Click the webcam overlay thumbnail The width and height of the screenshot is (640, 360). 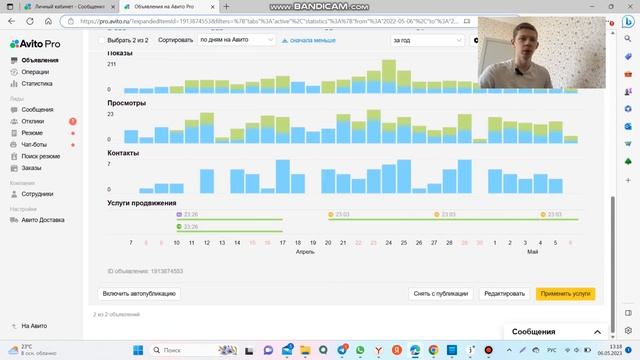pos(542,53)
